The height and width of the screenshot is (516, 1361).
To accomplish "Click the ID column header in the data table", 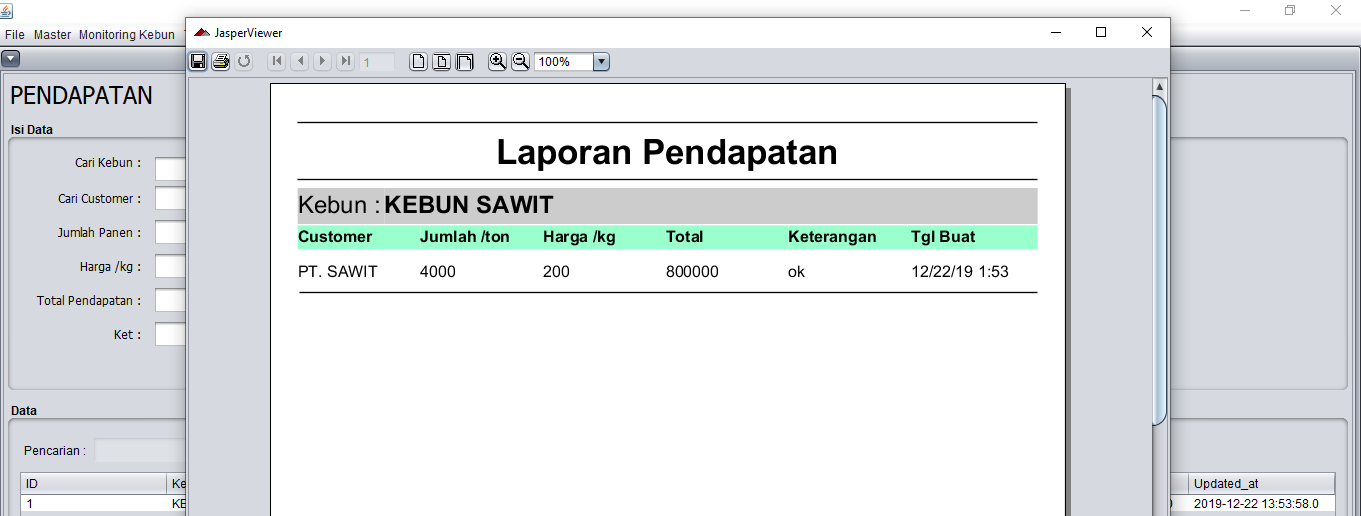I will 94,484.
